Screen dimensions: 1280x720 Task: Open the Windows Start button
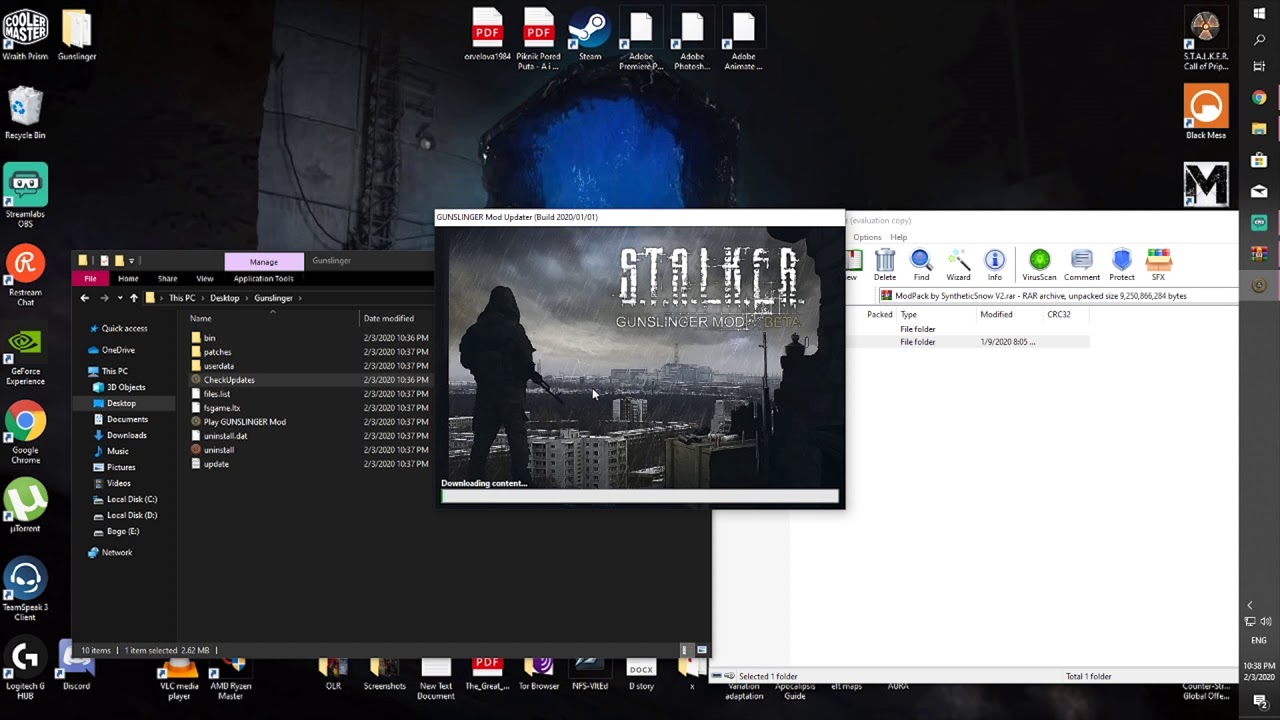[x=1259, y=14]
